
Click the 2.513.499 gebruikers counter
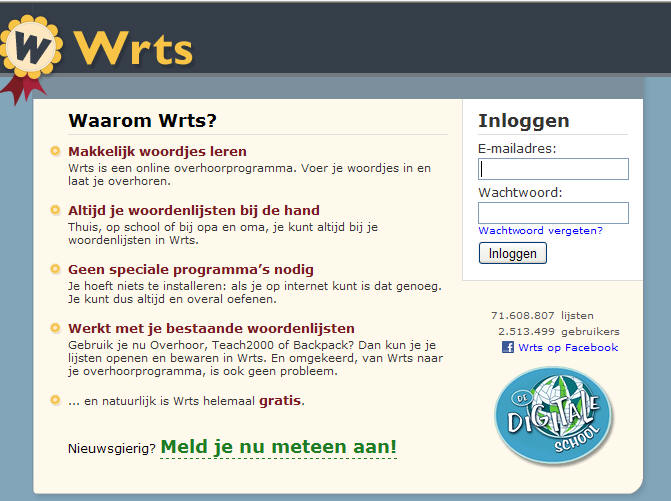(558, 332)
